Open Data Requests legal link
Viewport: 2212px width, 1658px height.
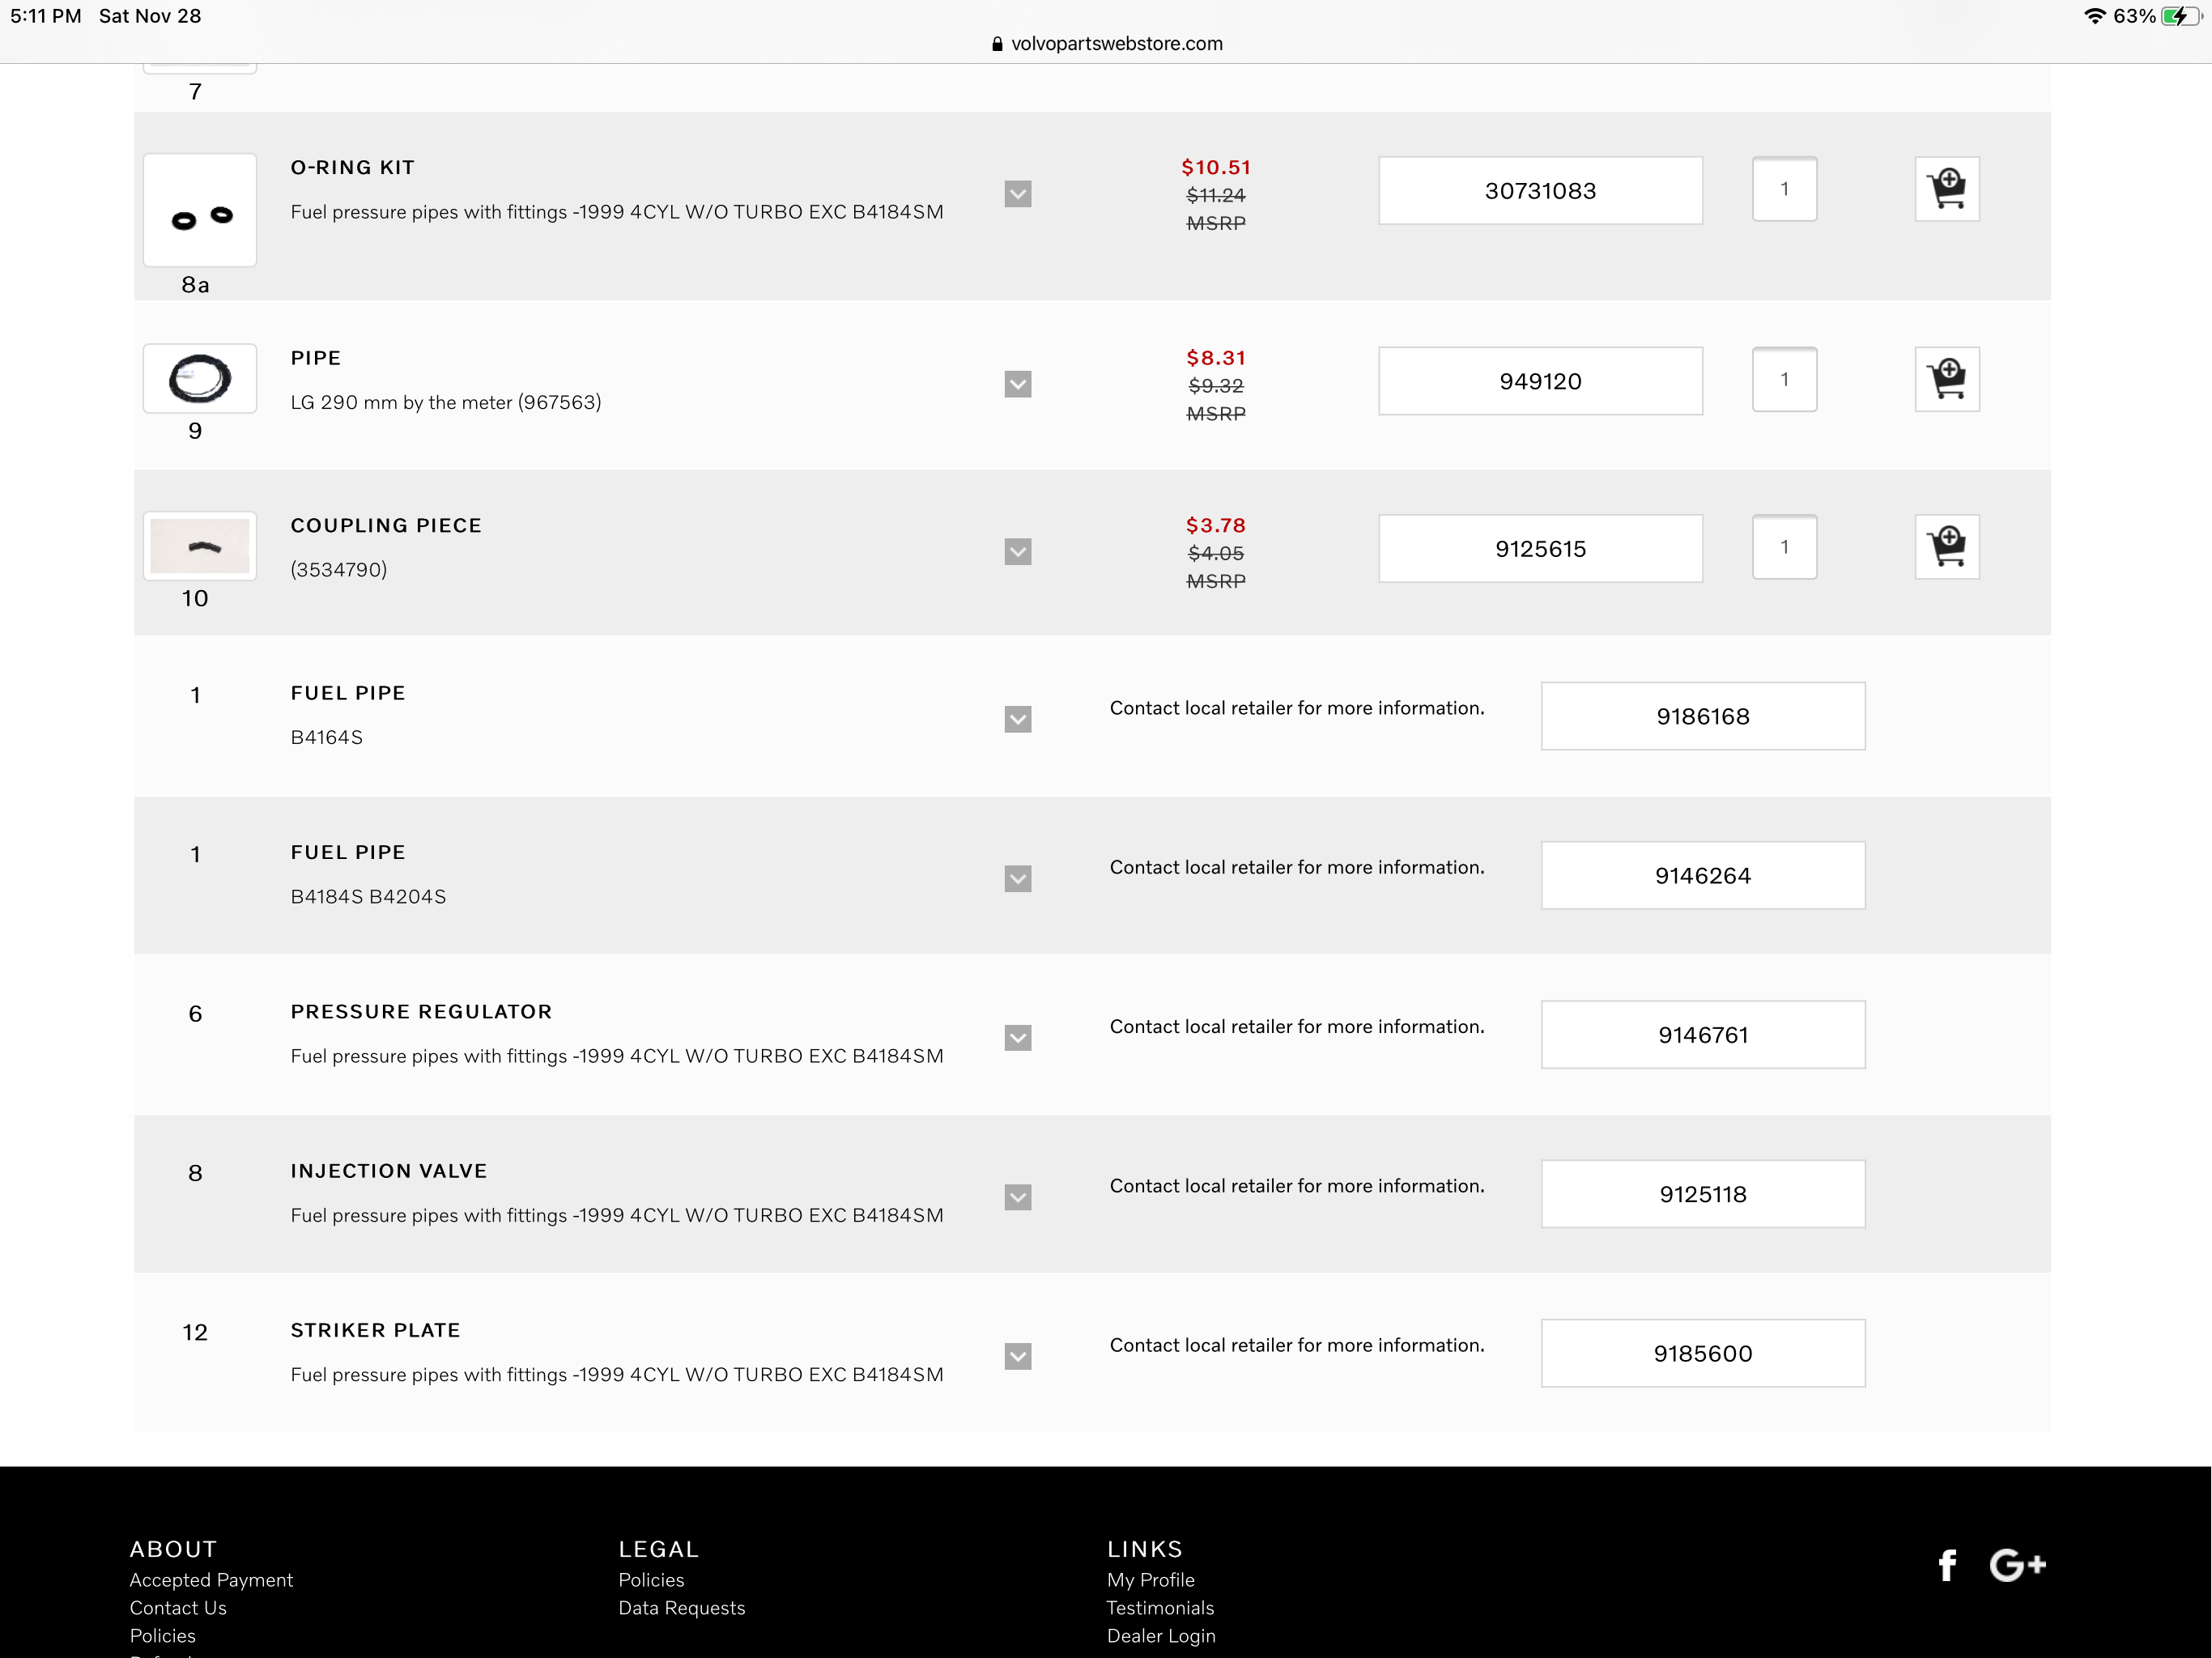tap(681, 1608)
